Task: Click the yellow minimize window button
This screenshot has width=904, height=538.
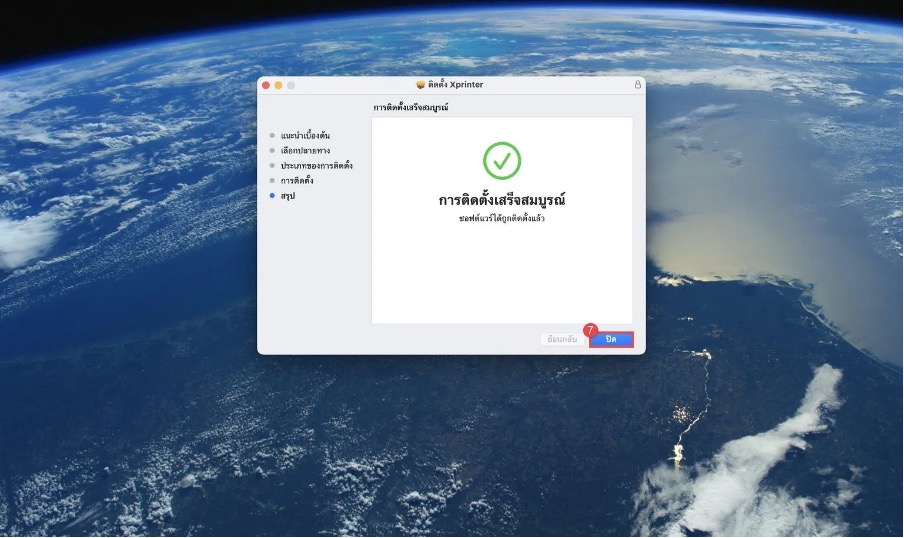Action: coord(278,85)
